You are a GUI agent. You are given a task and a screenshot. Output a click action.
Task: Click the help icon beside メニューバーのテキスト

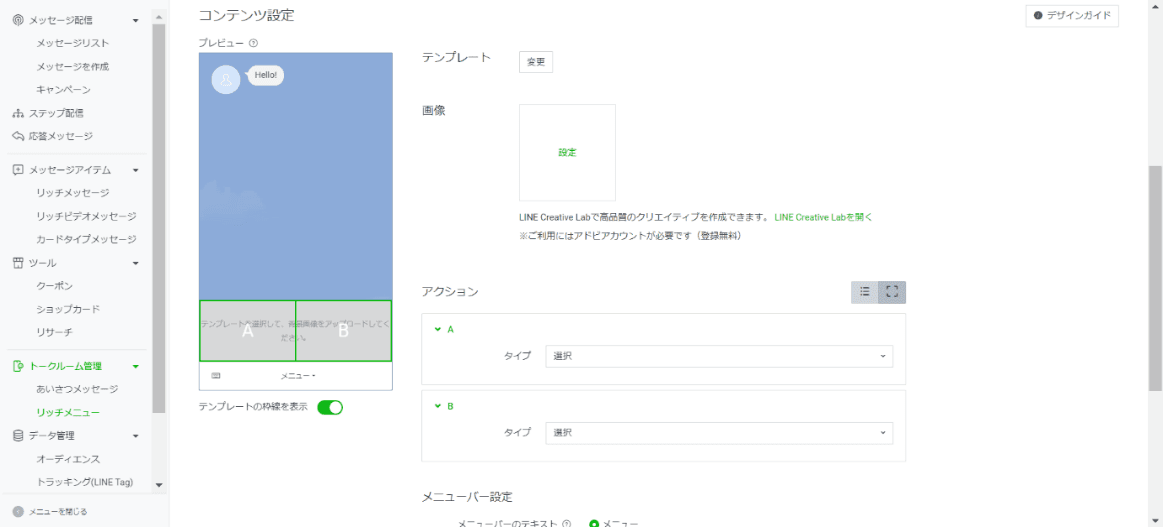(x=567, y=524)
